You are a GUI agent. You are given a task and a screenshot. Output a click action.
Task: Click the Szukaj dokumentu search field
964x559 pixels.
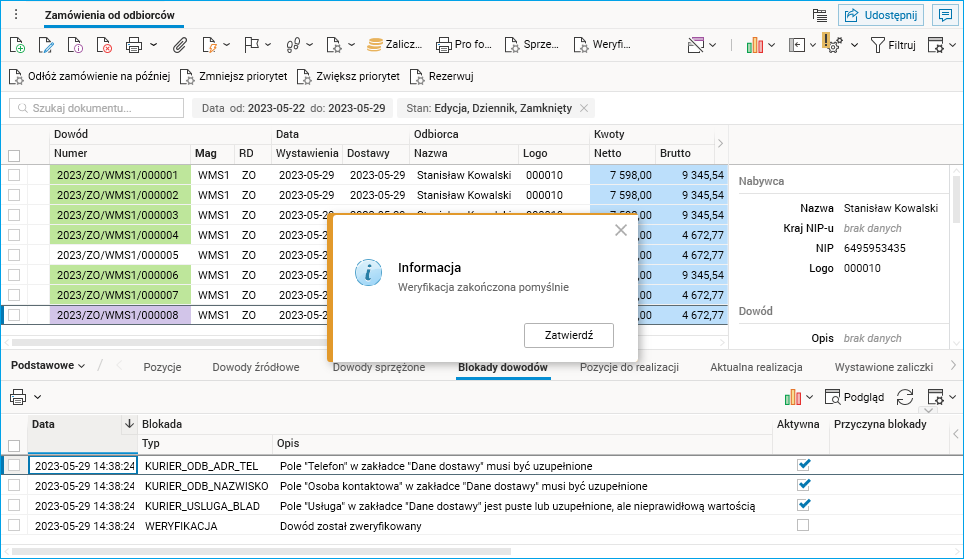click(x=97, y=108)
